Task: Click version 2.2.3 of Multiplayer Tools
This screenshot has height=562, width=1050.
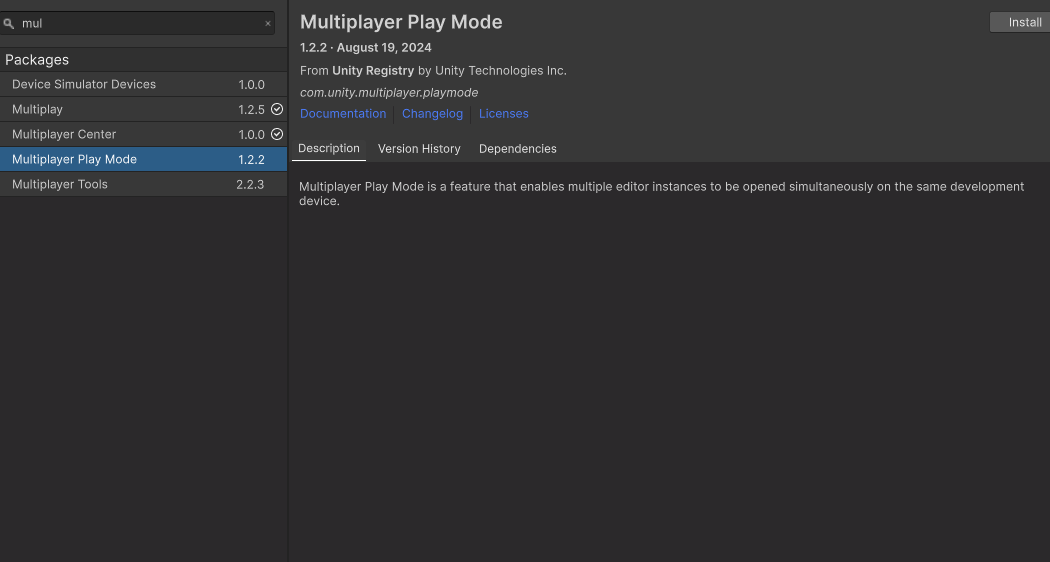Action: click(250, 184)
